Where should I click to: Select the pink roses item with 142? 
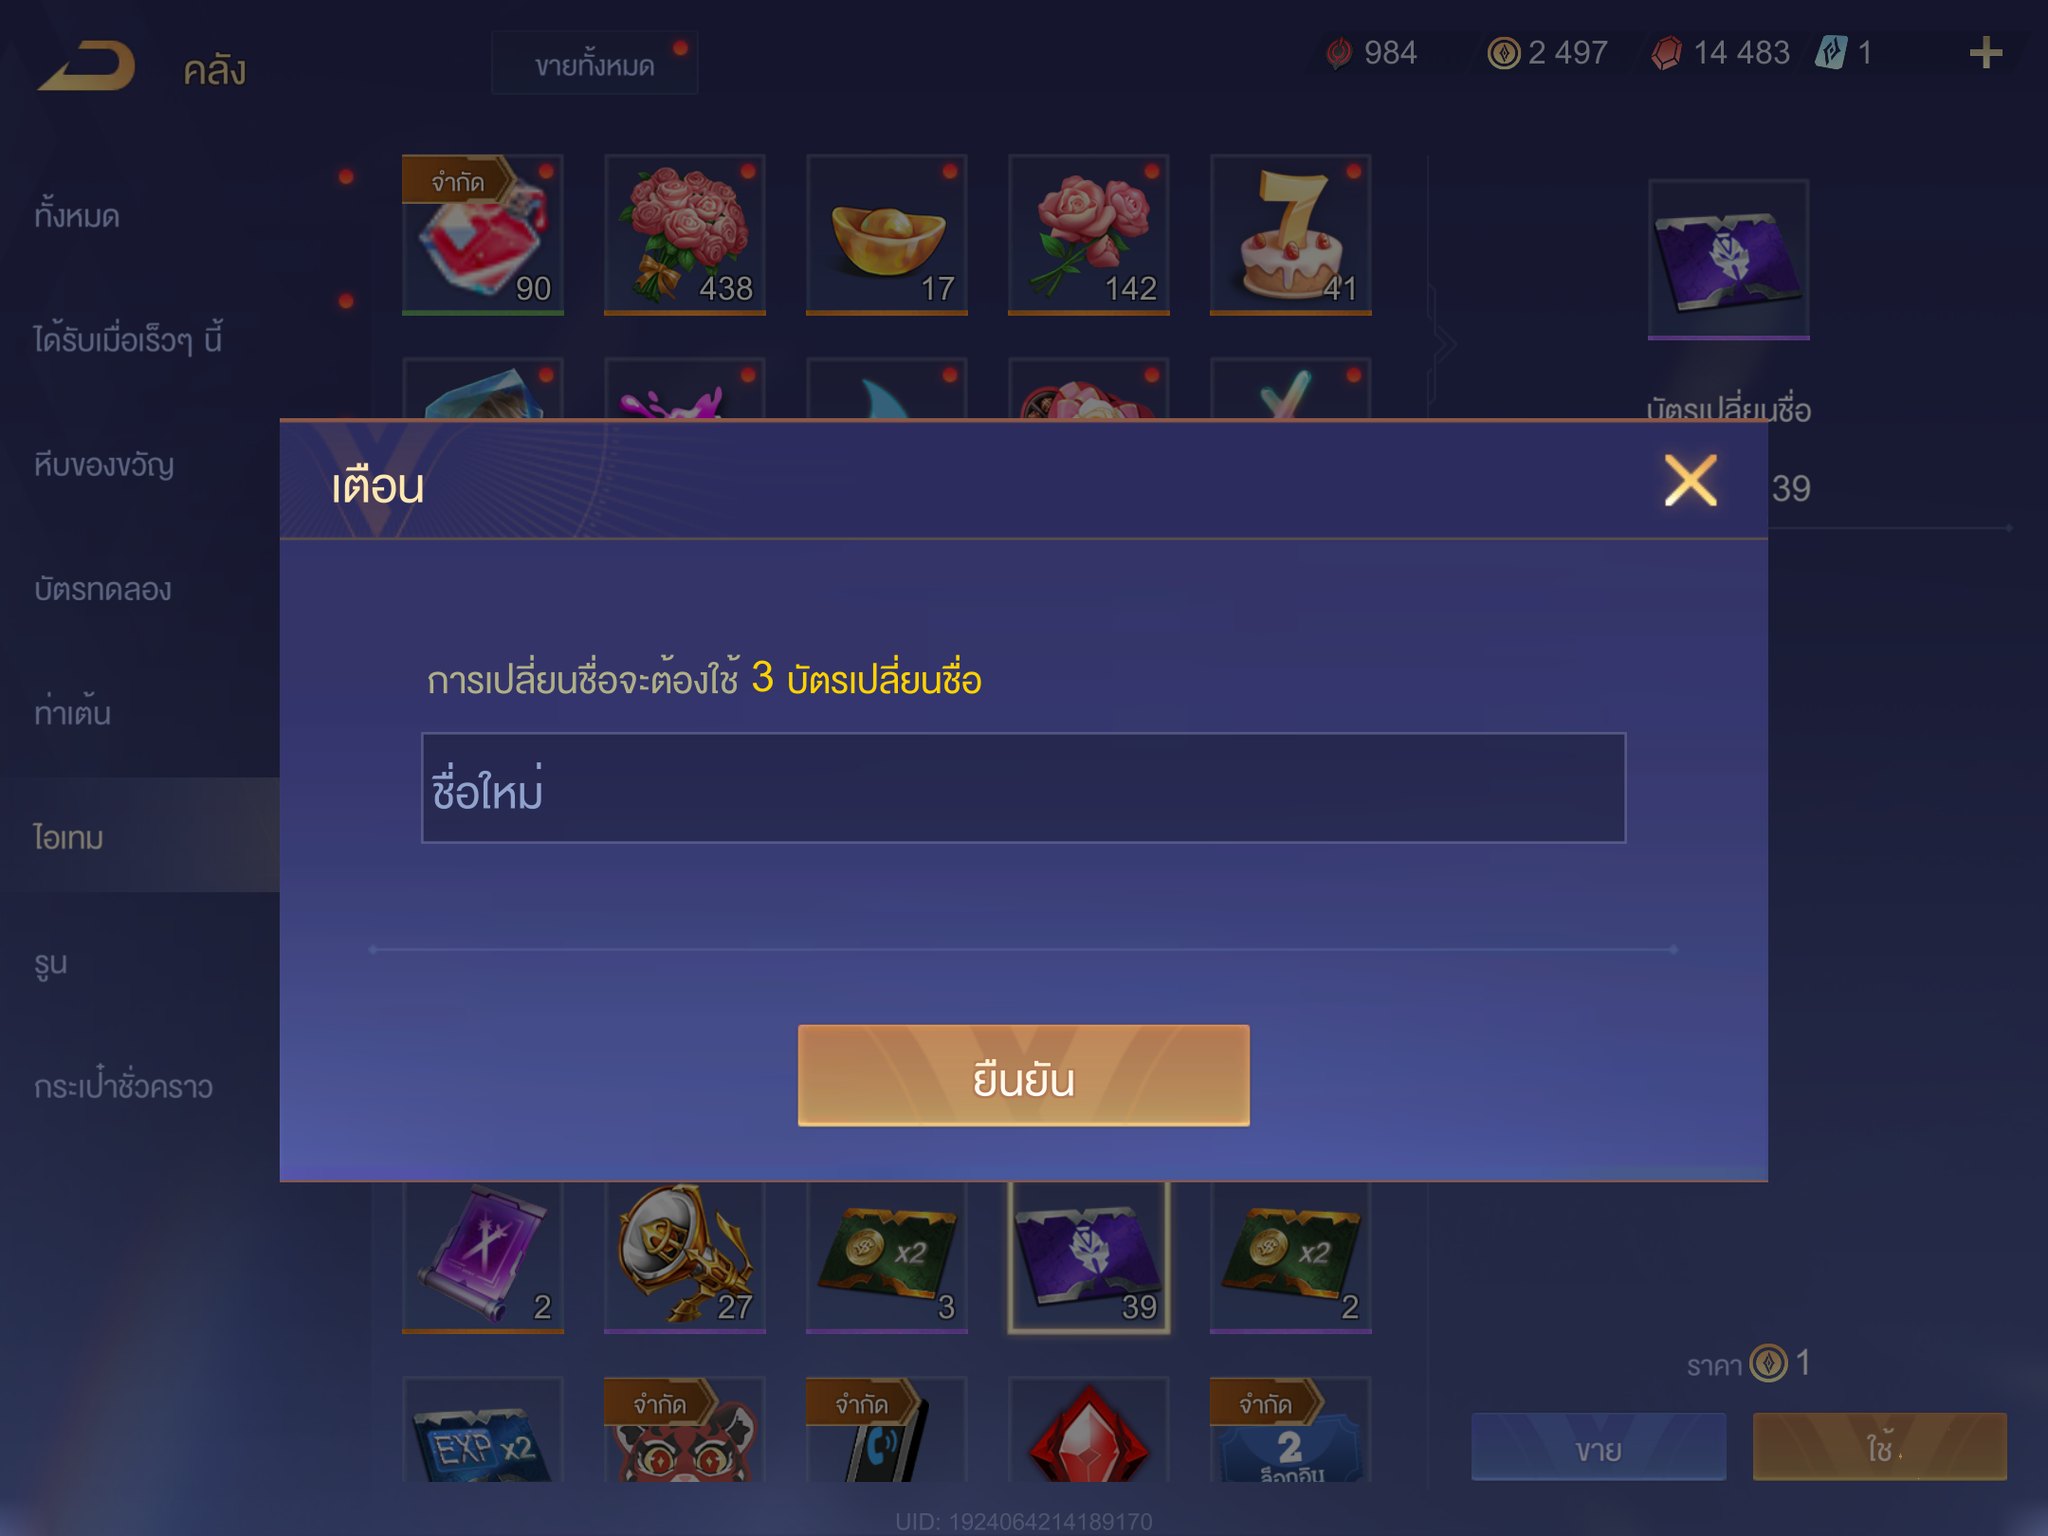1089,235
